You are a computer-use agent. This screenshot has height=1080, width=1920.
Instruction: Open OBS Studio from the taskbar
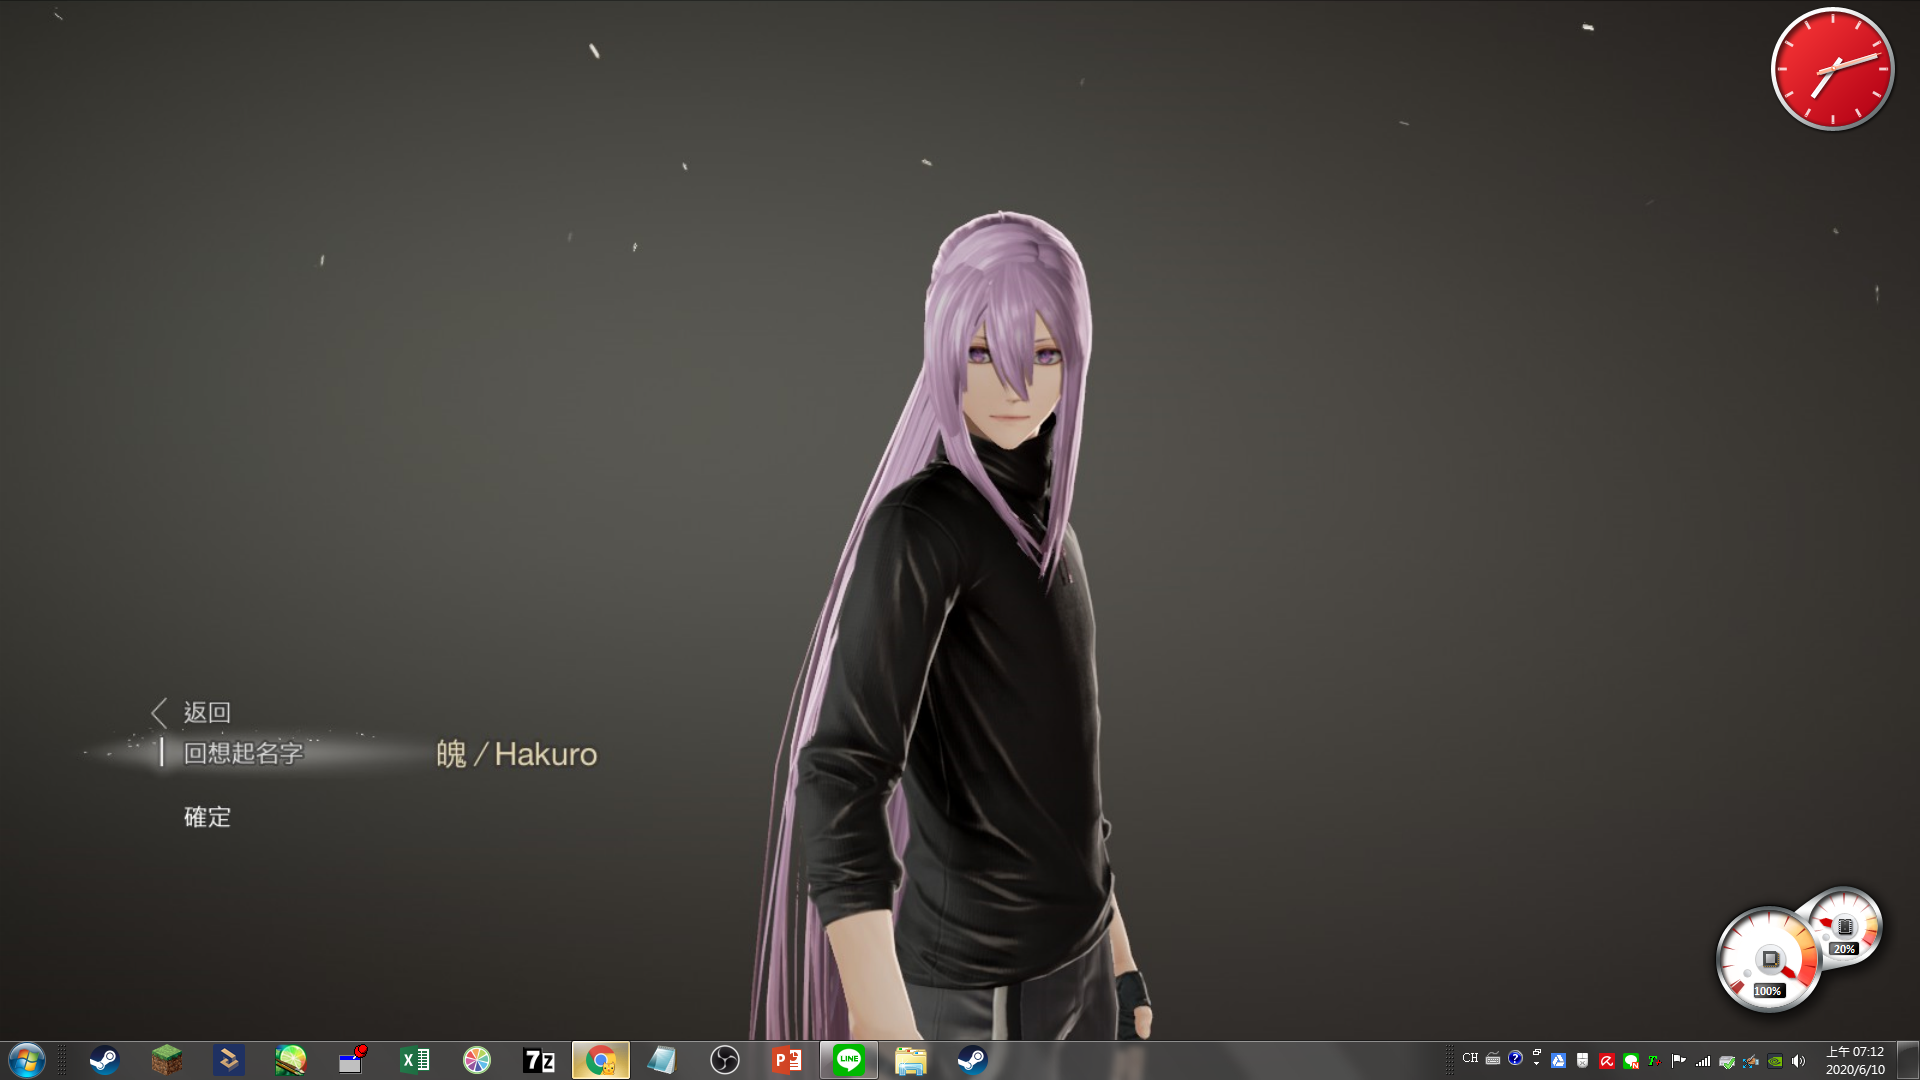click(x=725, y=1060)
